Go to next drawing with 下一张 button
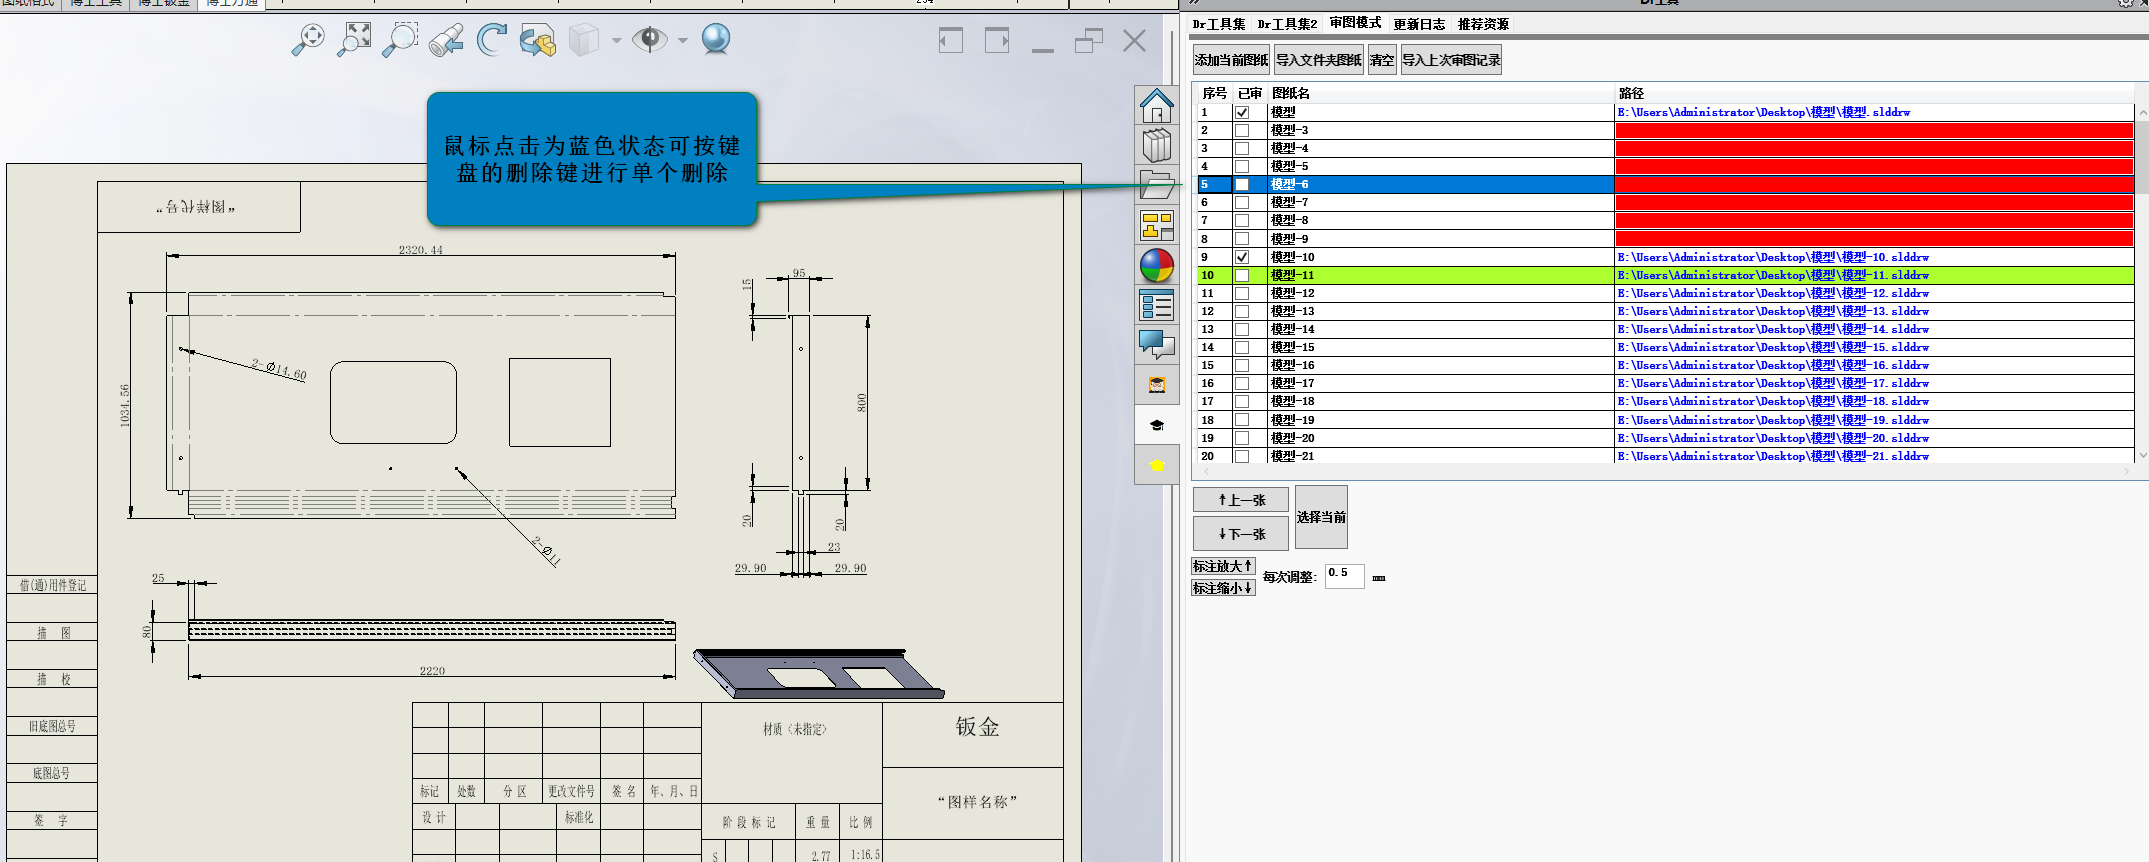The image size is (2149, 862). pos(1241,534)
